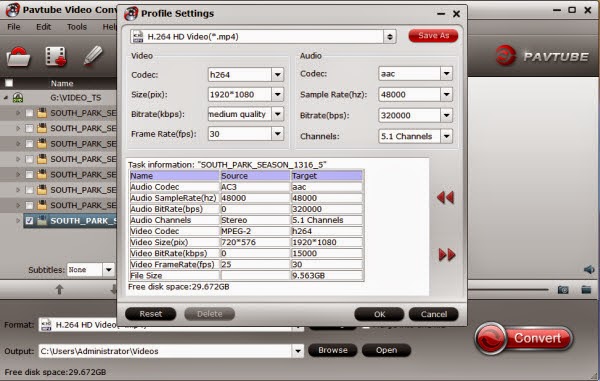The height and width of the screenshot is (381, 600).
Task: Click the Reset button
Action: point(151,314)
